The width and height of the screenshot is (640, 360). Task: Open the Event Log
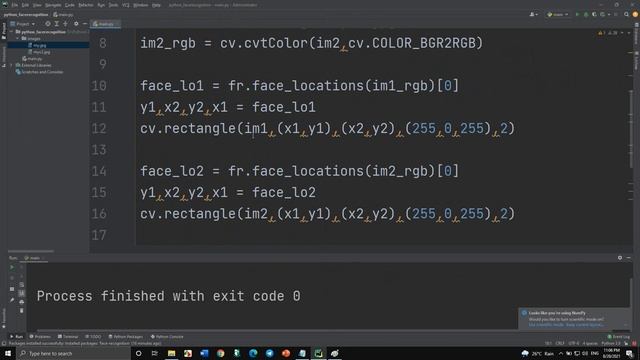click(x=618, y=337)
